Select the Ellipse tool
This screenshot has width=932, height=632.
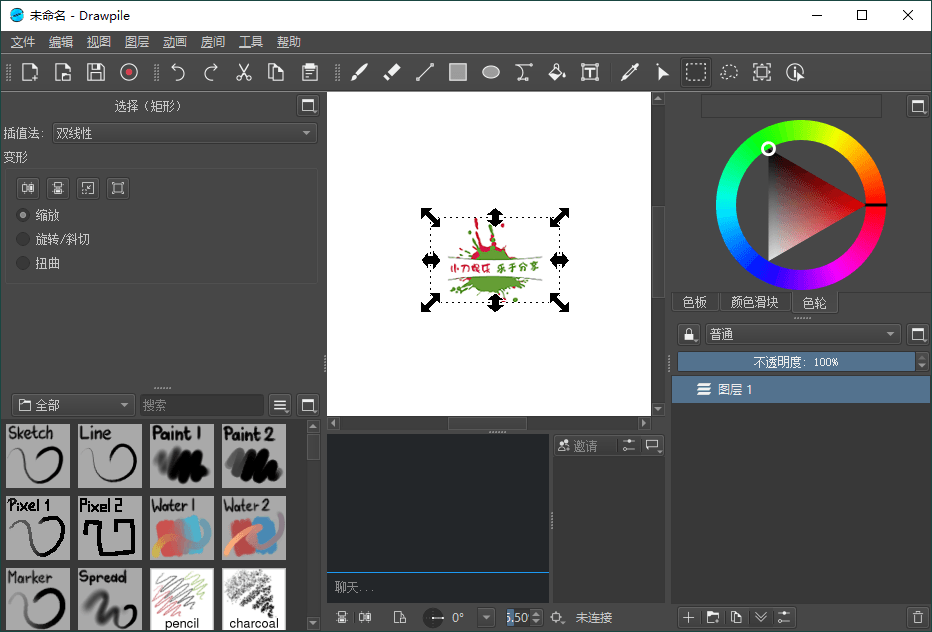click(490, 72)
